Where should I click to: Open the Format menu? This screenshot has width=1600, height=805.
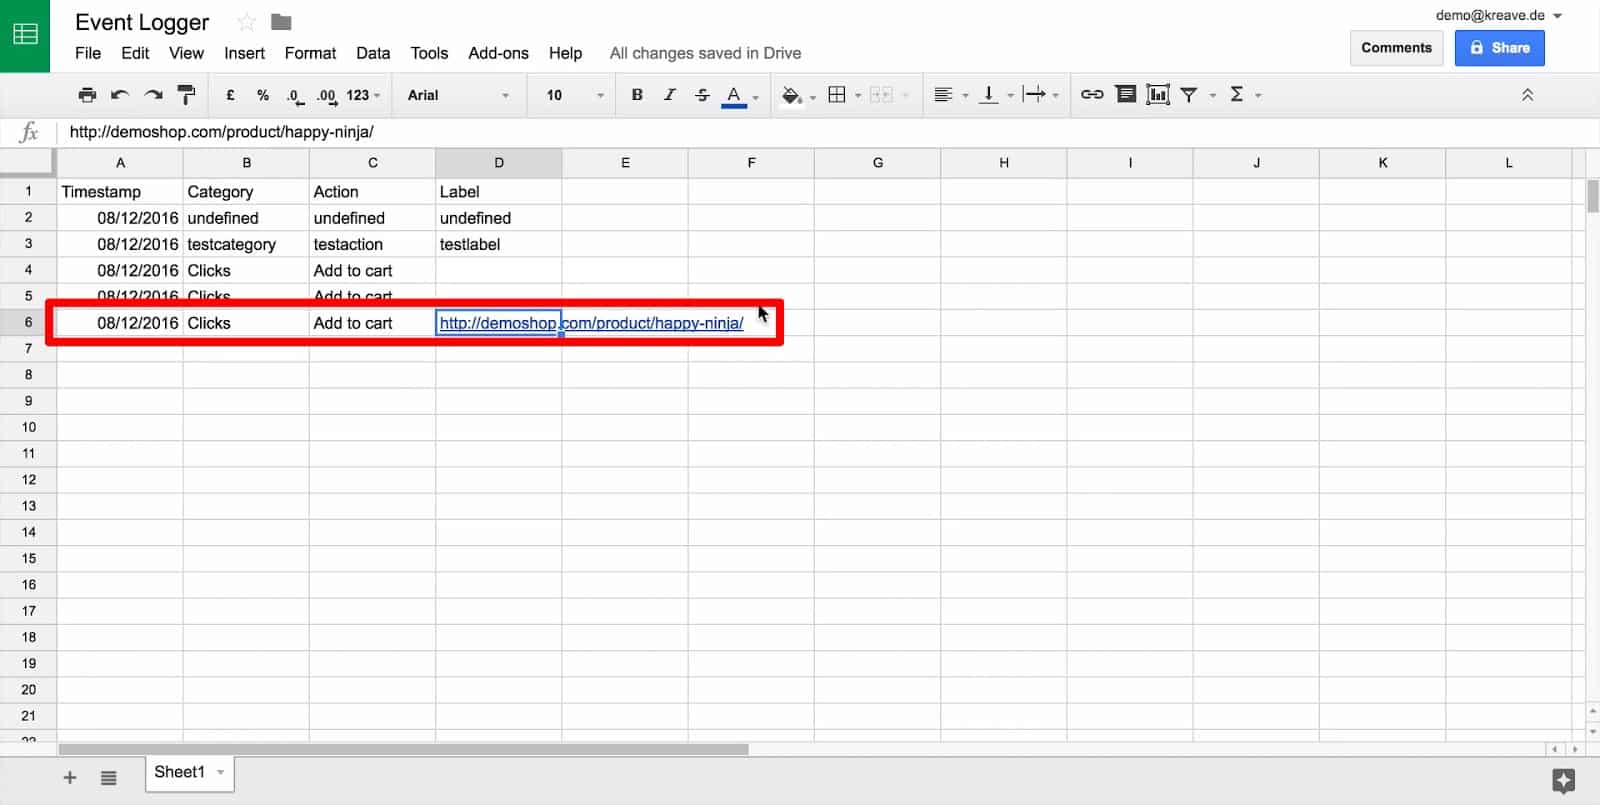click(x=310, y=53)
